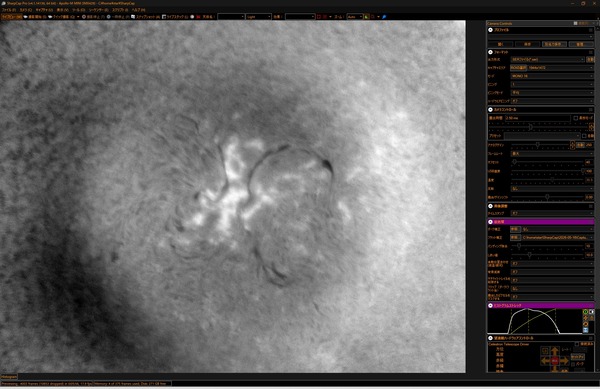This screenshot has width=600, height=389.
Task: Click the Open (開く) profile button
Action: pos(501,44)
